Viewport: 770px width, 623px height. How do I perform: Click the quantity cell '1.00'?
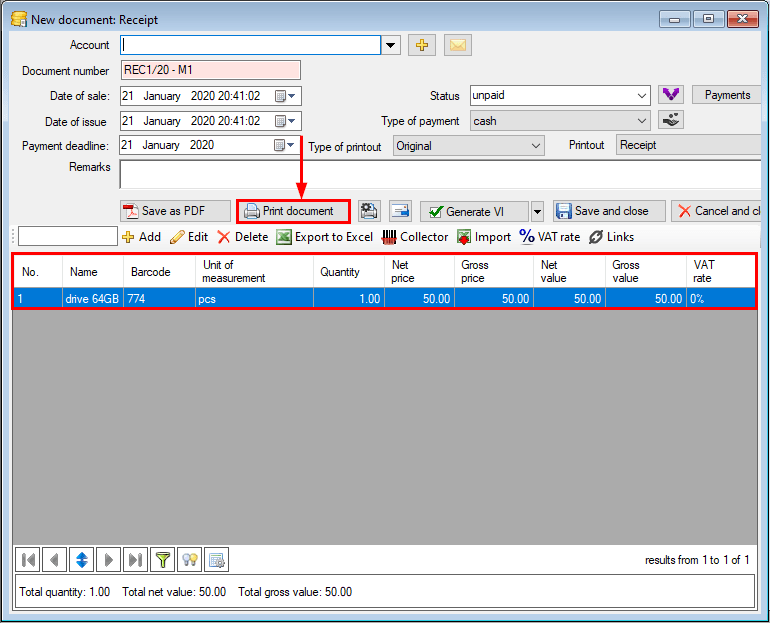click(x=349, y=298)
